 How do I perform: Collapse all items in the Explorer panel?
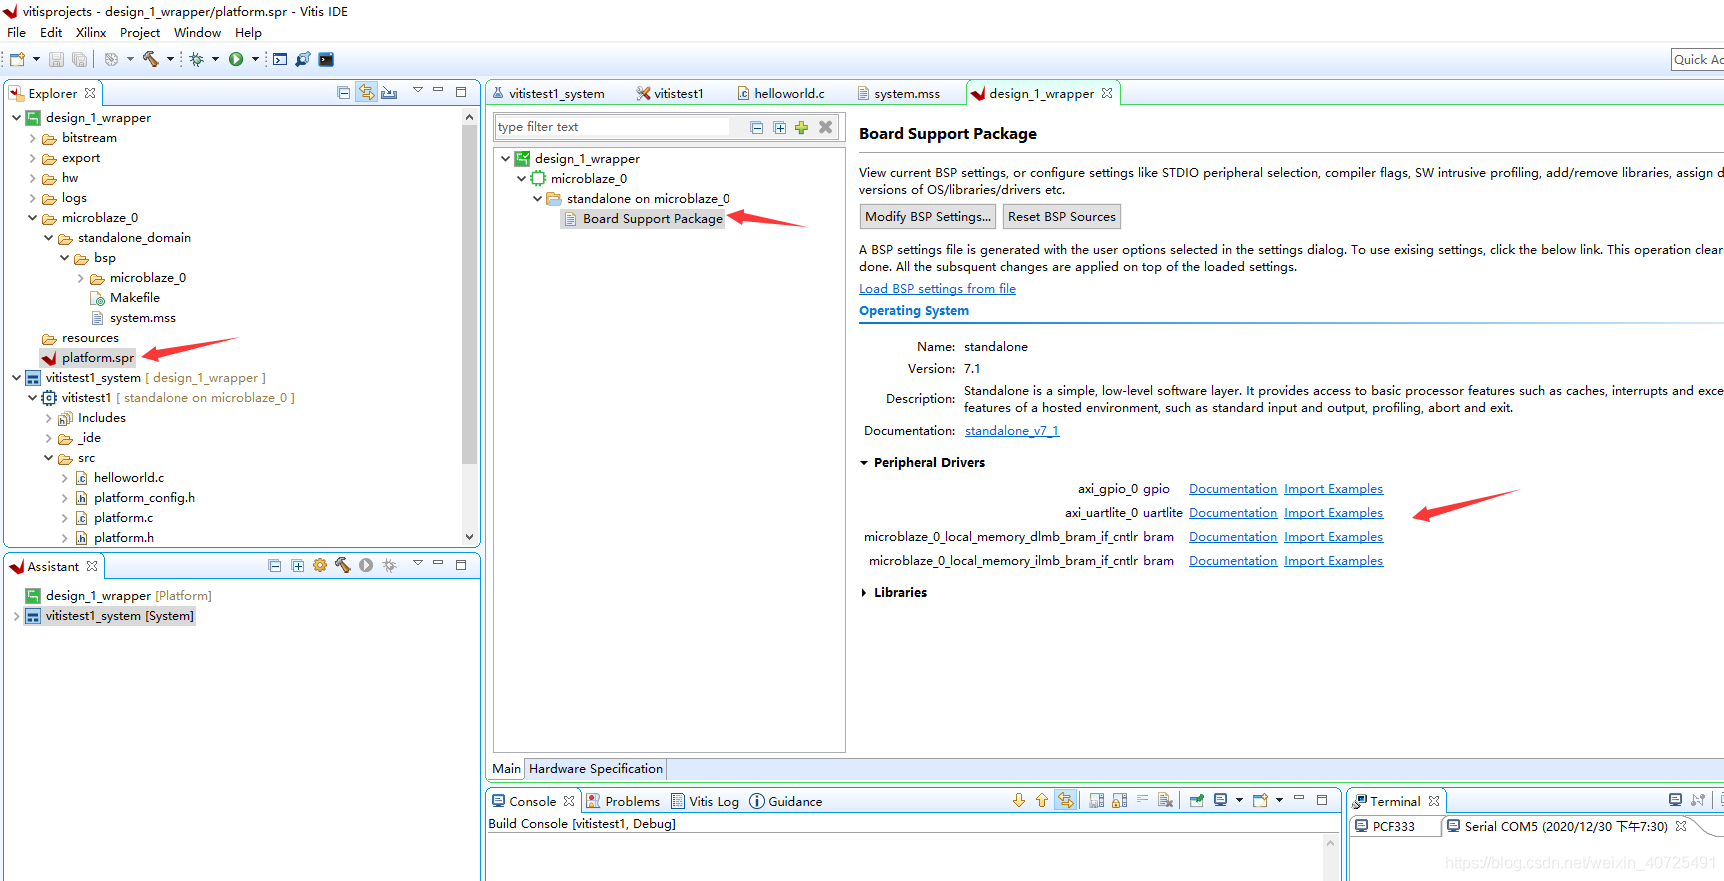[344, 93]
